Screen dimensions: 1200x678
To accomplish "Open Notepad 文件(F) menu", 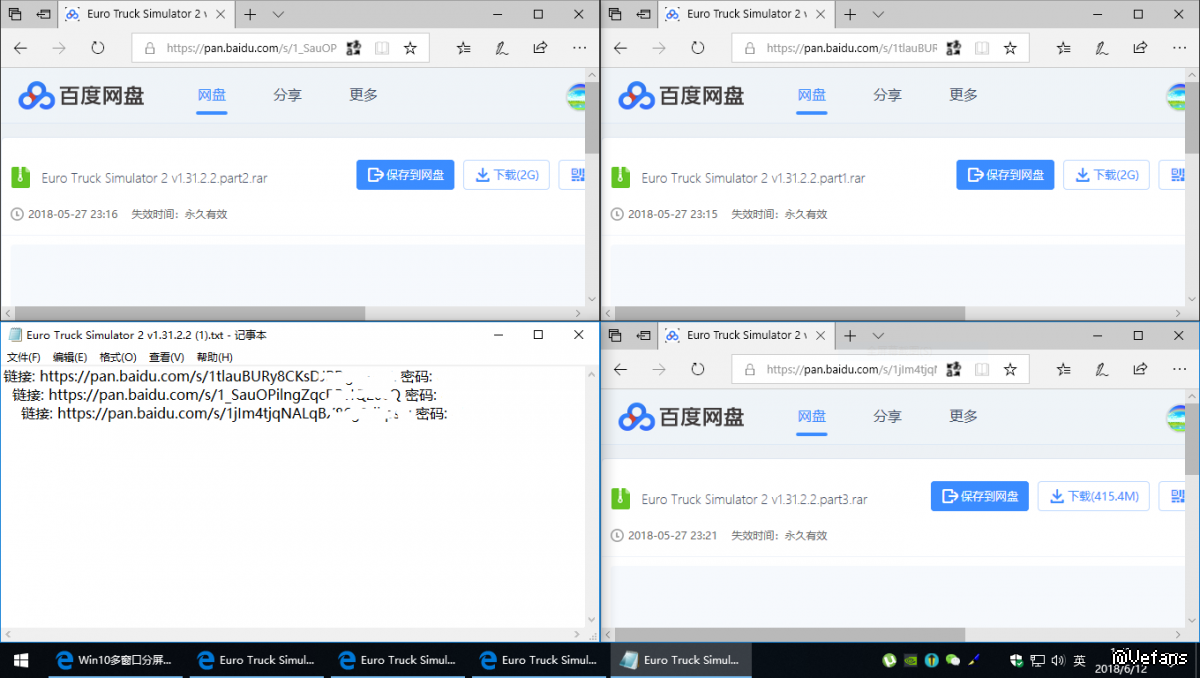I will 24,357.
